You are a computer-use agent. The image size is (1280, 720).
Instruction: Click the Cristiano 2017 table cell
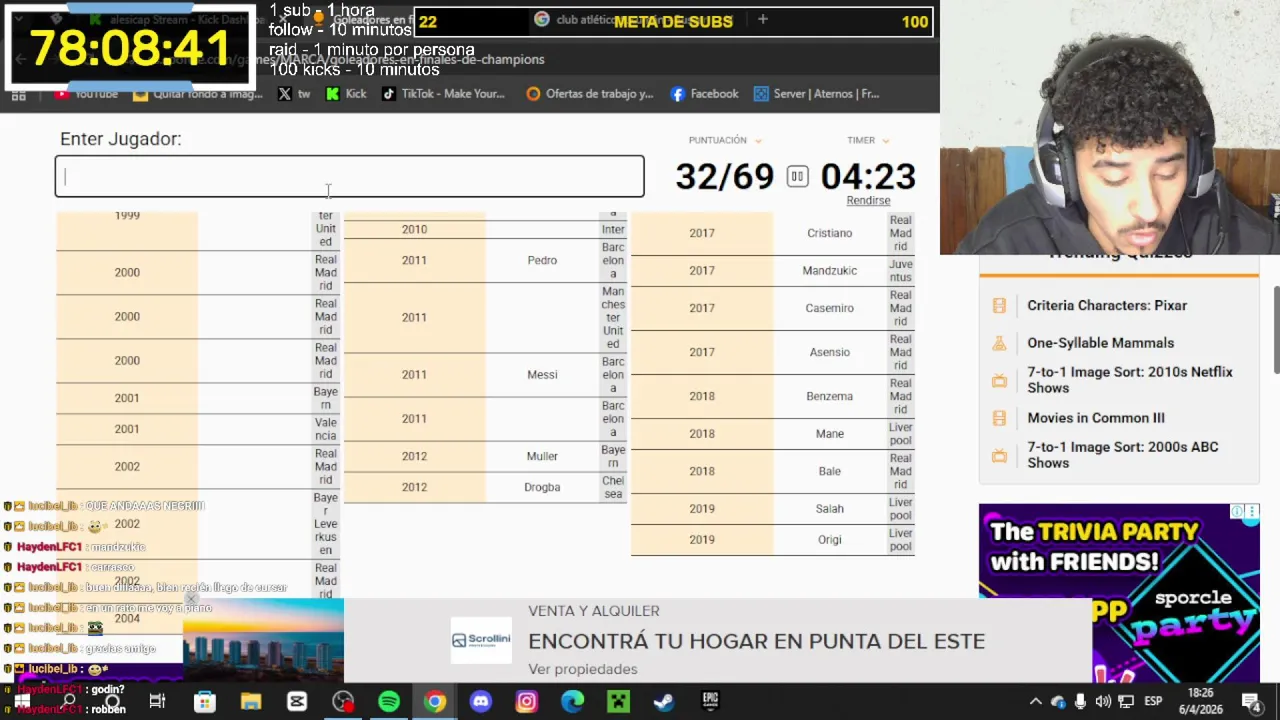click(x=830, y=233)
